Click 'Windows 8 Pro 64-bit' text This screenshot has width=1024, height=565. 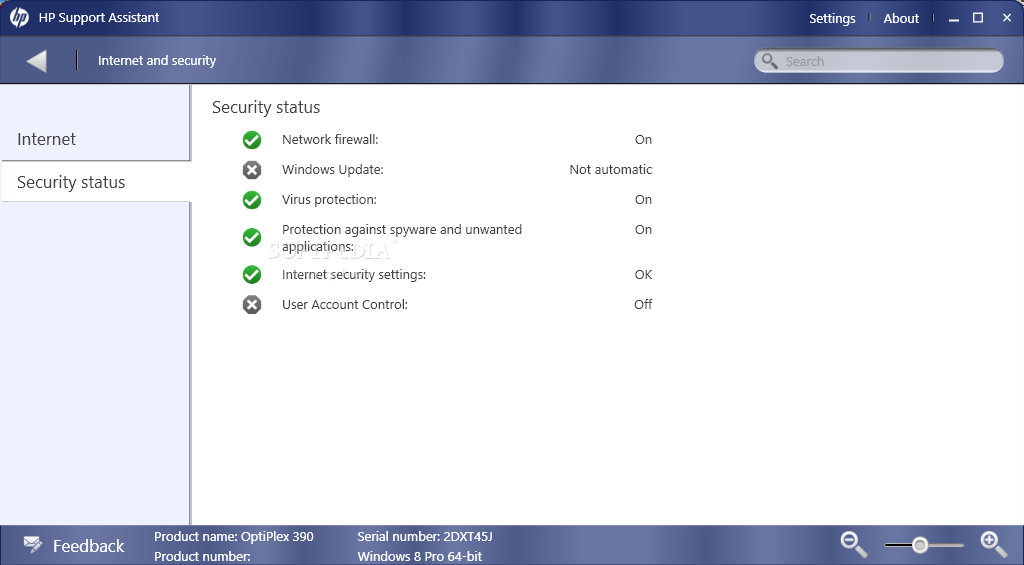pyautogui.click(x=419, y=557)
